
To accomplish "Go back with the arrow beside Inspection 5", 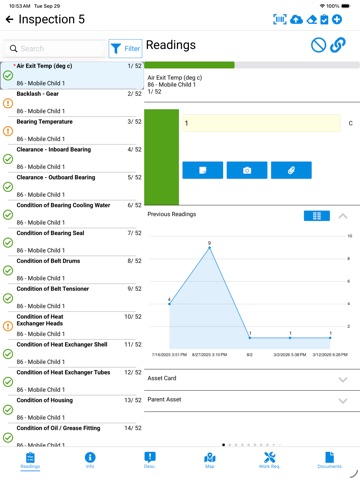I will (x=9, y=20).
